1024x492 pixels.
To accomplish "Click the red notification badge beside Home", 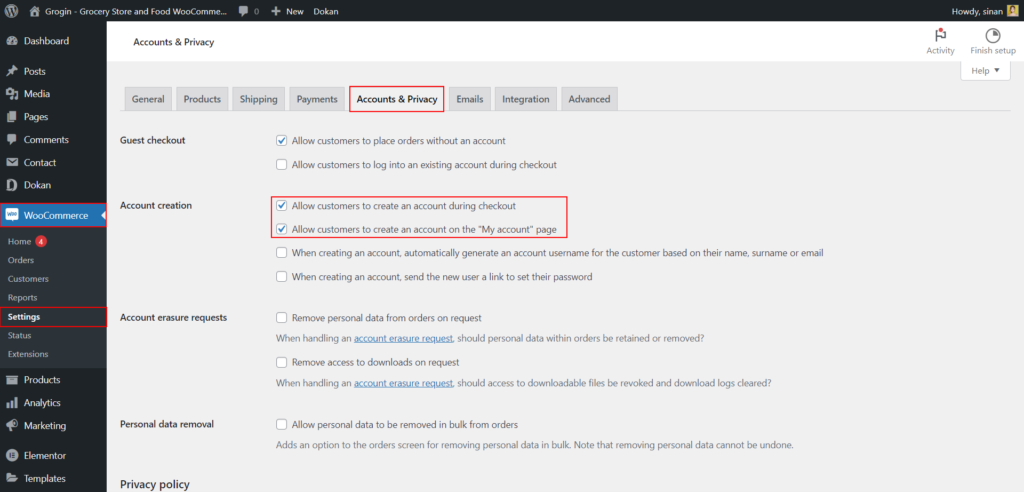I will [40, 242].
